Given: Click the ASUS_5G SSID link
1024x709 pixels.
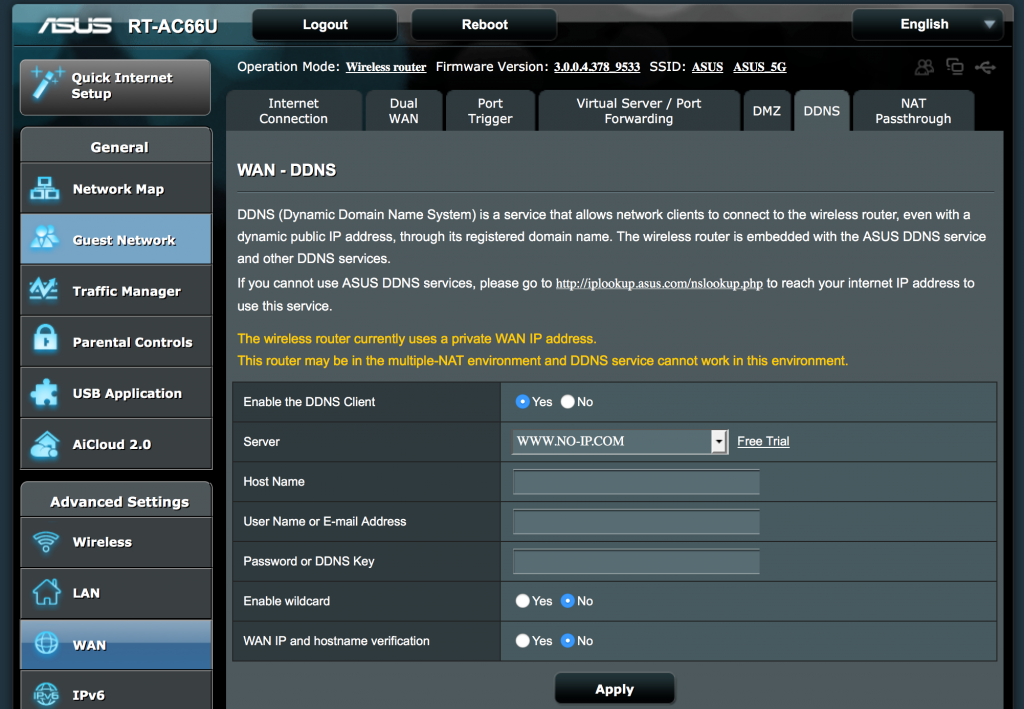Looking at the screenshot, I should pos(760,67).
